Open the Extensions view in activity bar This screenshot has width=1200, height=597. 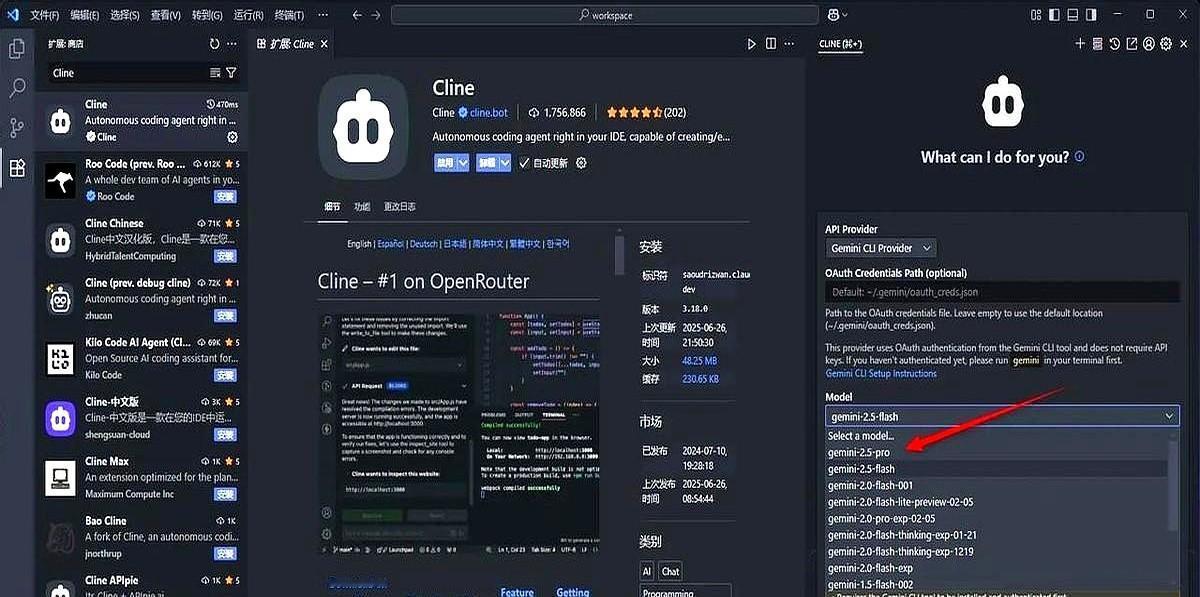pyautogui.click(x=17, y=167)
